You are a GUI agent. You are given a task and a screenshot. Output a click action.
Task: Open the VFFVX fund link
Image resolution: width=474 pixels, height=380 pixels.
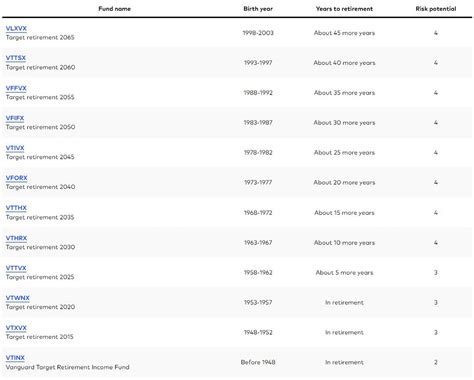(x=16, y=88)
